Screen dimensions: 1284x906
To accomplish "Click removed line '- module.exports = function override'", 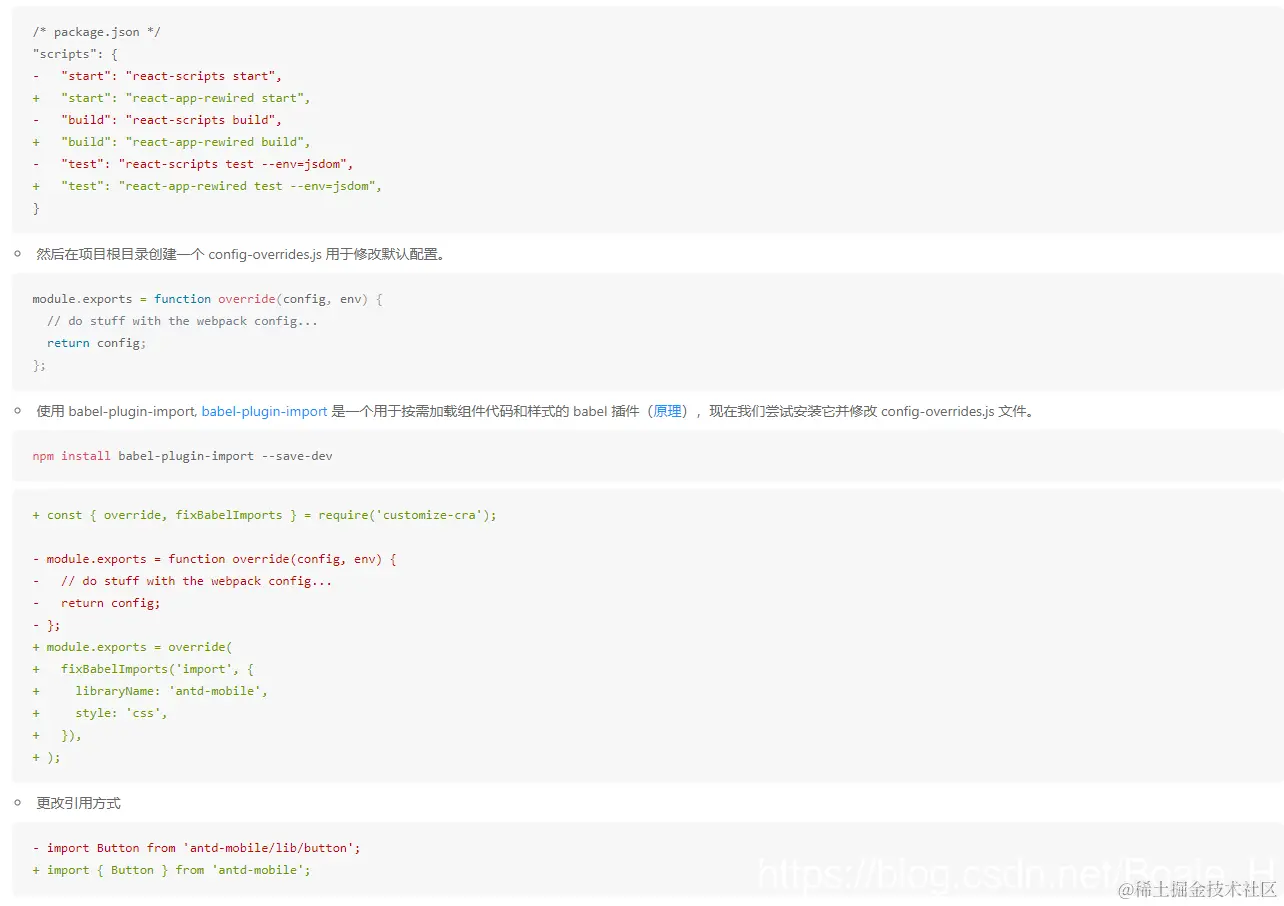I will (x=215, y=559).
